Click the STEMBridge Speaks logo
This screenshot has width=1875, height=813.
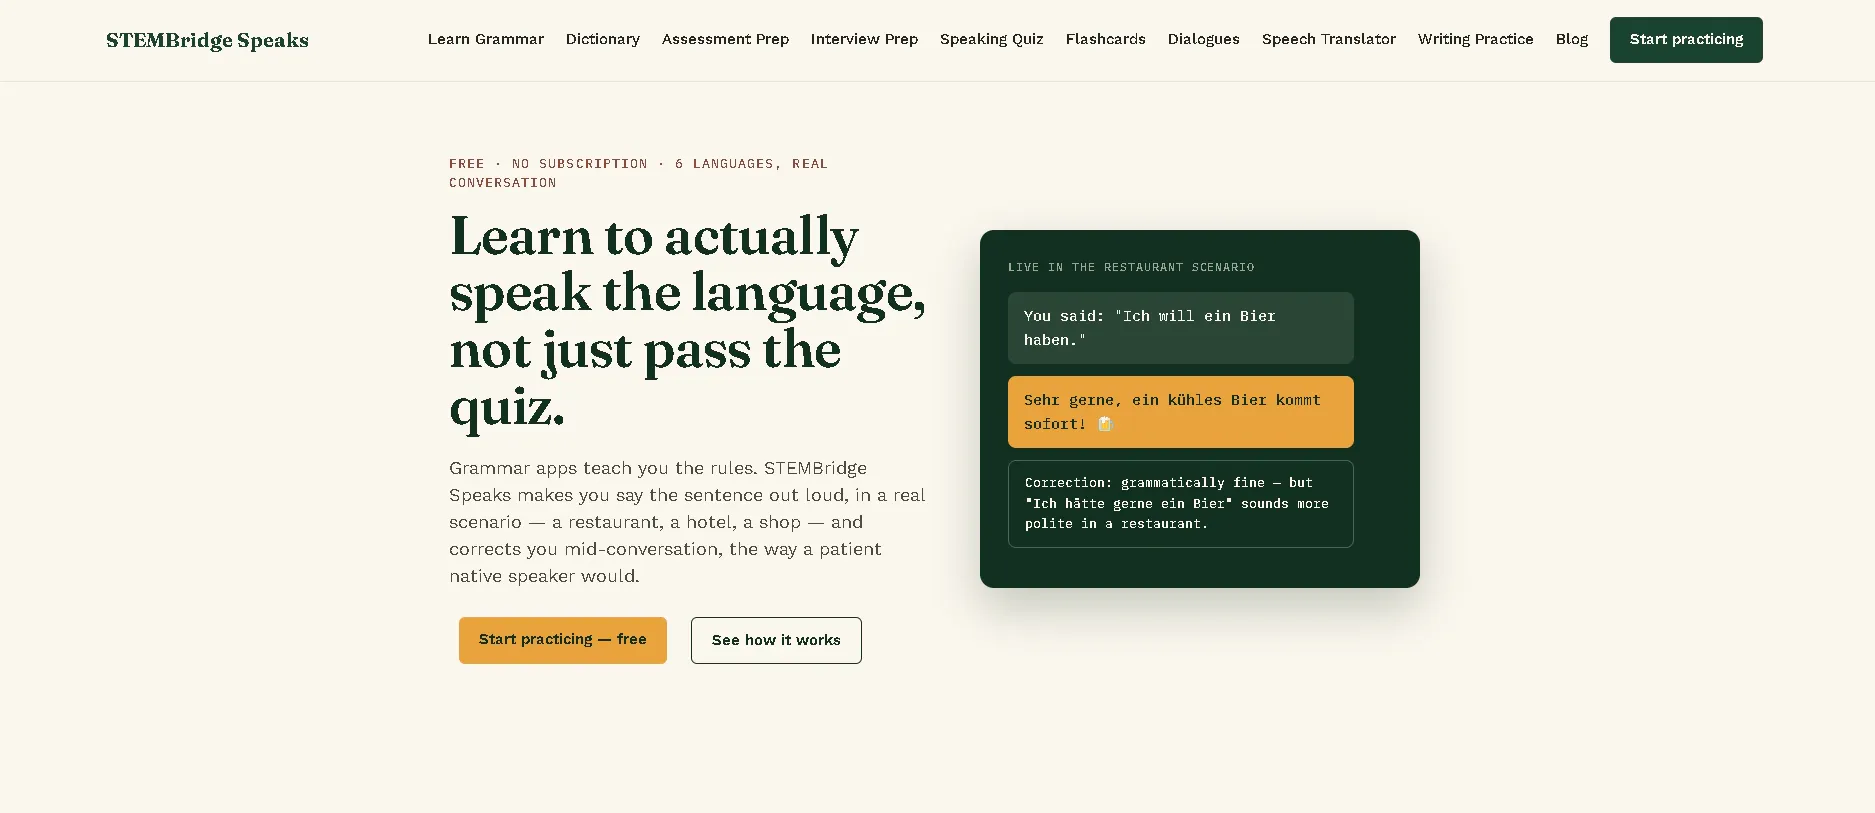207,40
